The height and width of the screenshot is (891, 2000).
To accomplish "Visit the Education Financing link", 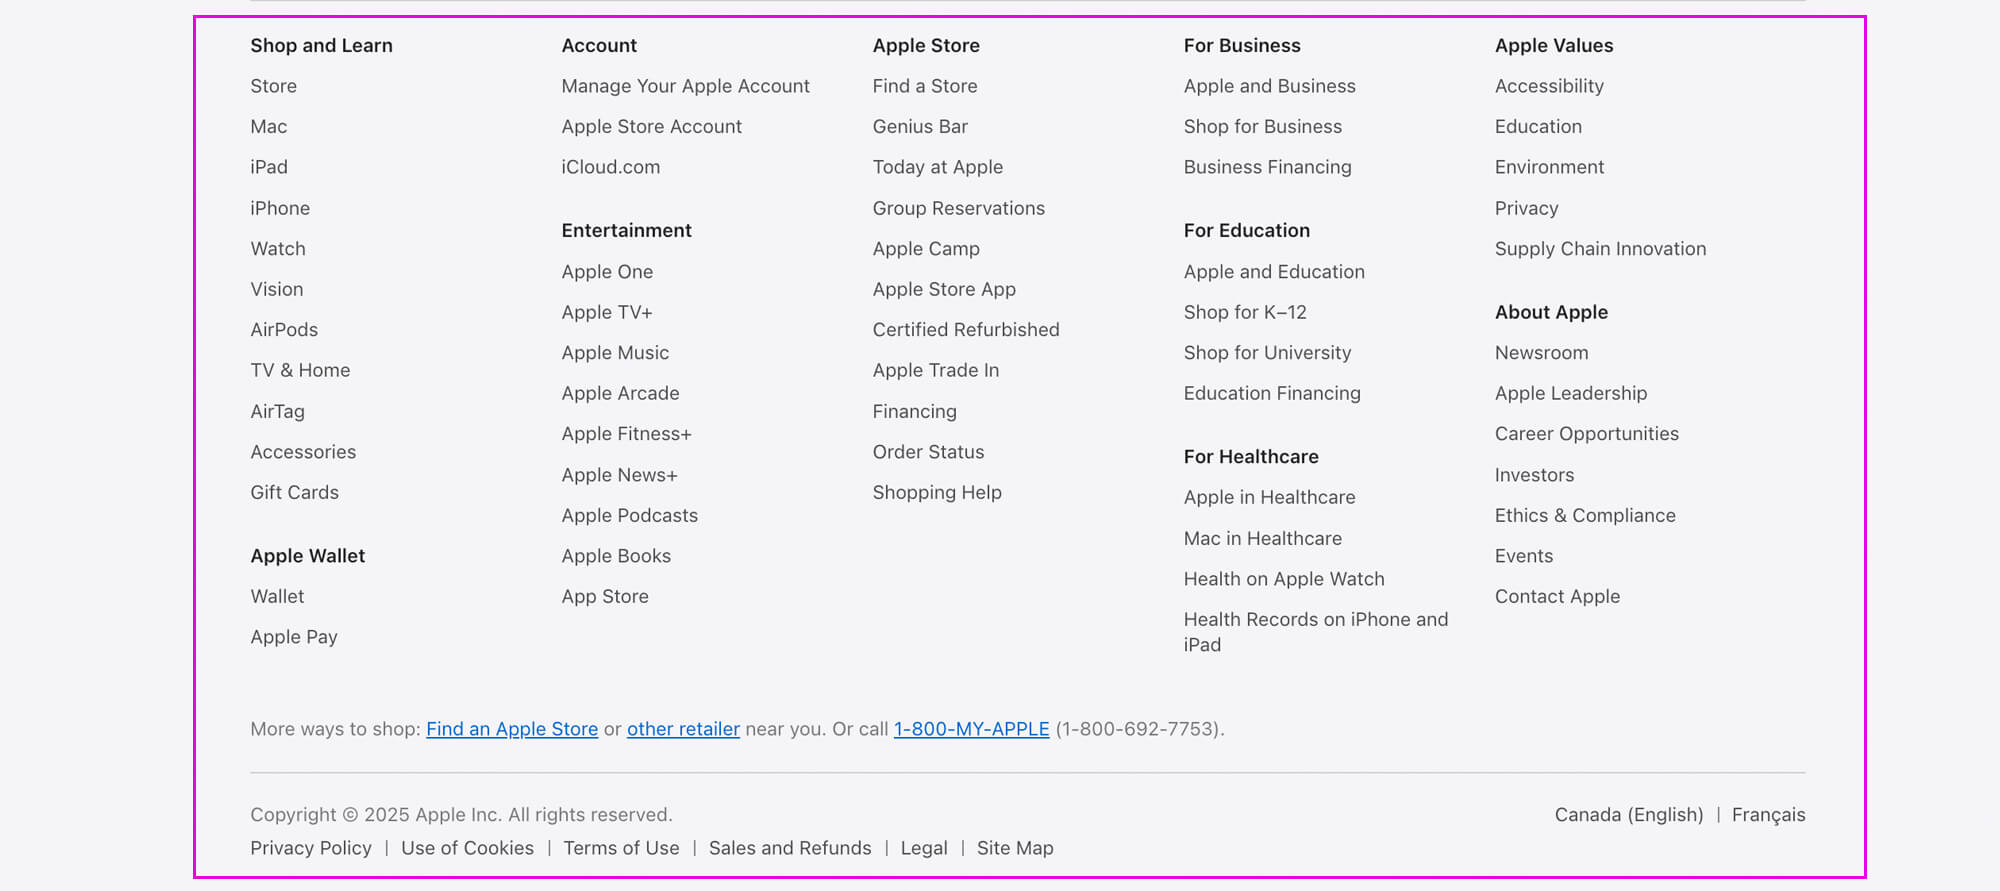I will coord(1272,393).
